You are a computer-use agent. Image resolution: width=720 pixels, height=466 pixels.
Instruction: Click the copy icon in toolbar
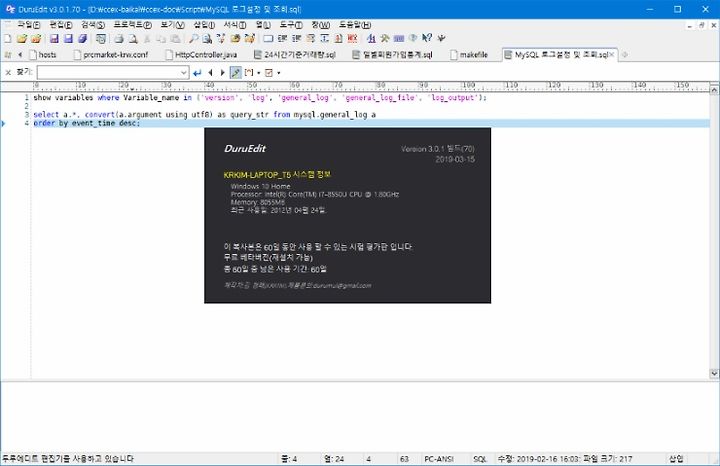click(161, 39)
